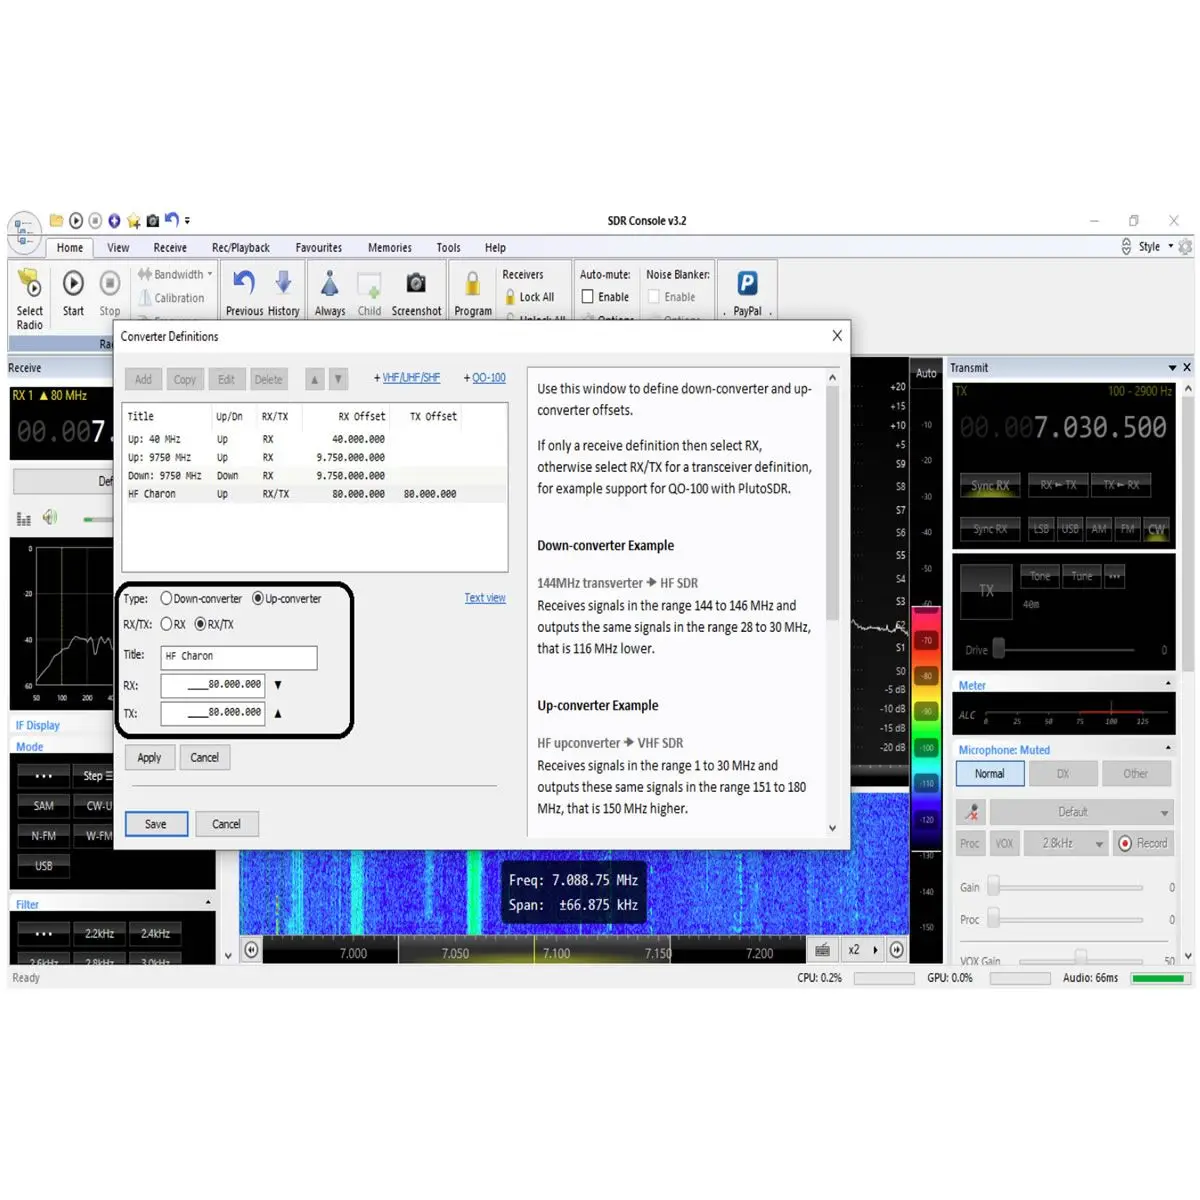Click the Always on top icon
Screen dimensions: 1200x1200
(x=330, y=283)
